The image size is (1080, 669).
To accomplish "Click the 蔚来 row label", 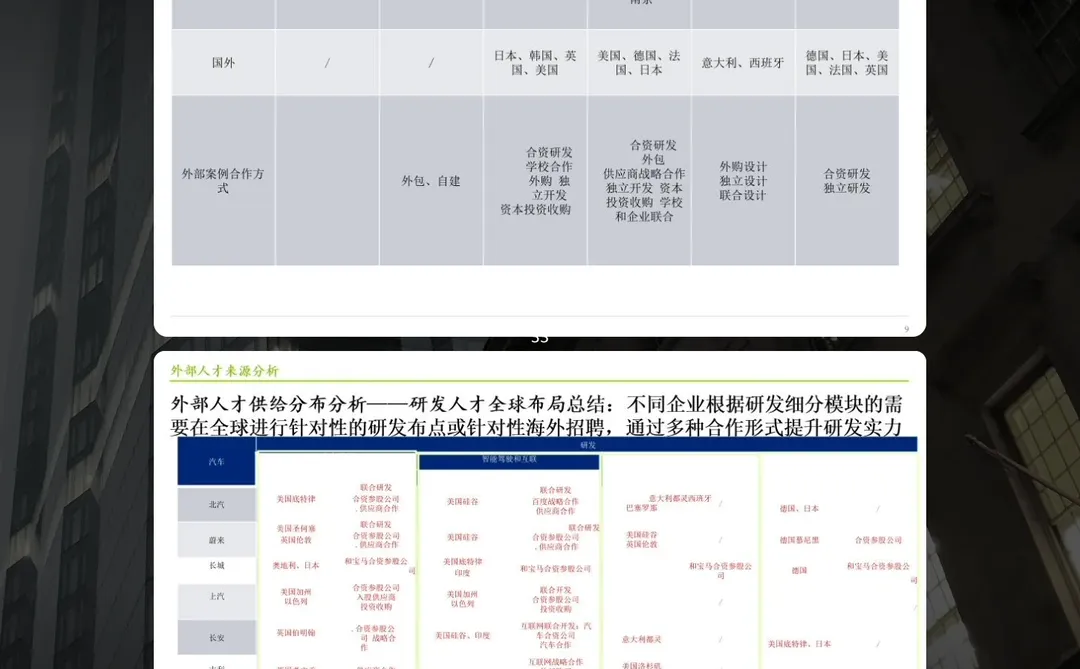I will tap(215, 540).
